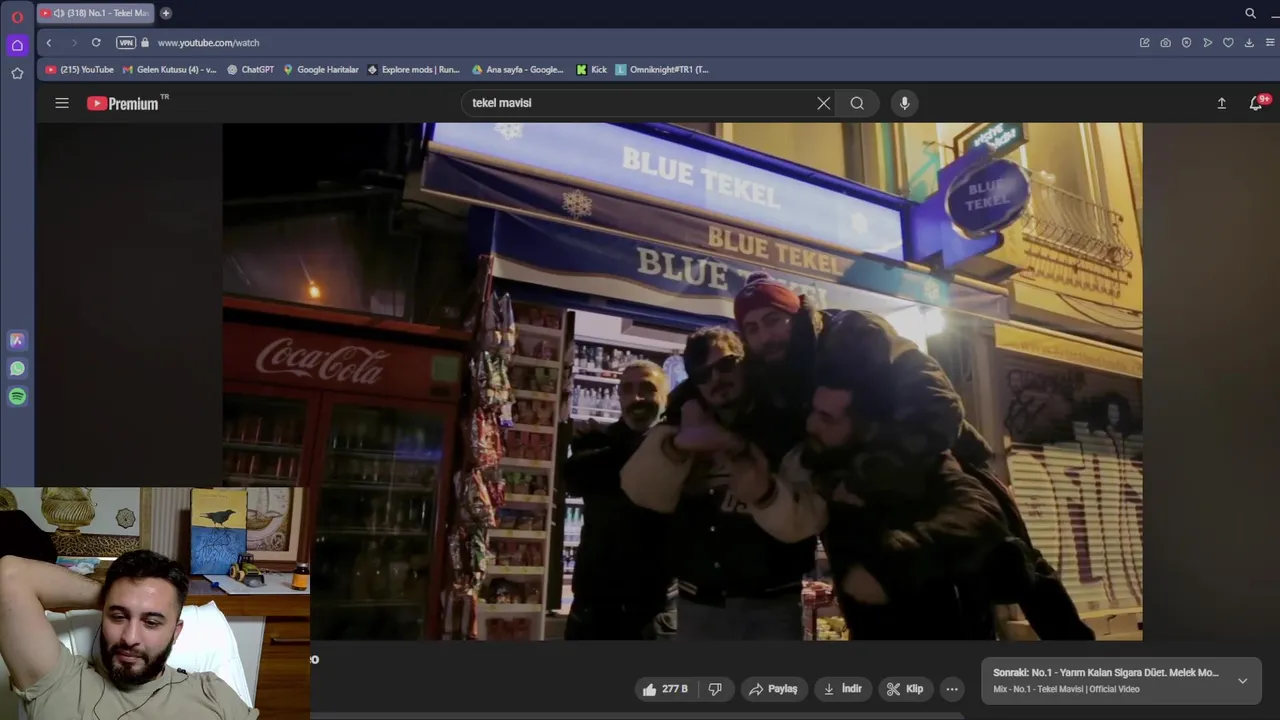The image size is (1280, 720).
Task: Toggle the Opera VPN badge
Action: (x=125, y=42)
